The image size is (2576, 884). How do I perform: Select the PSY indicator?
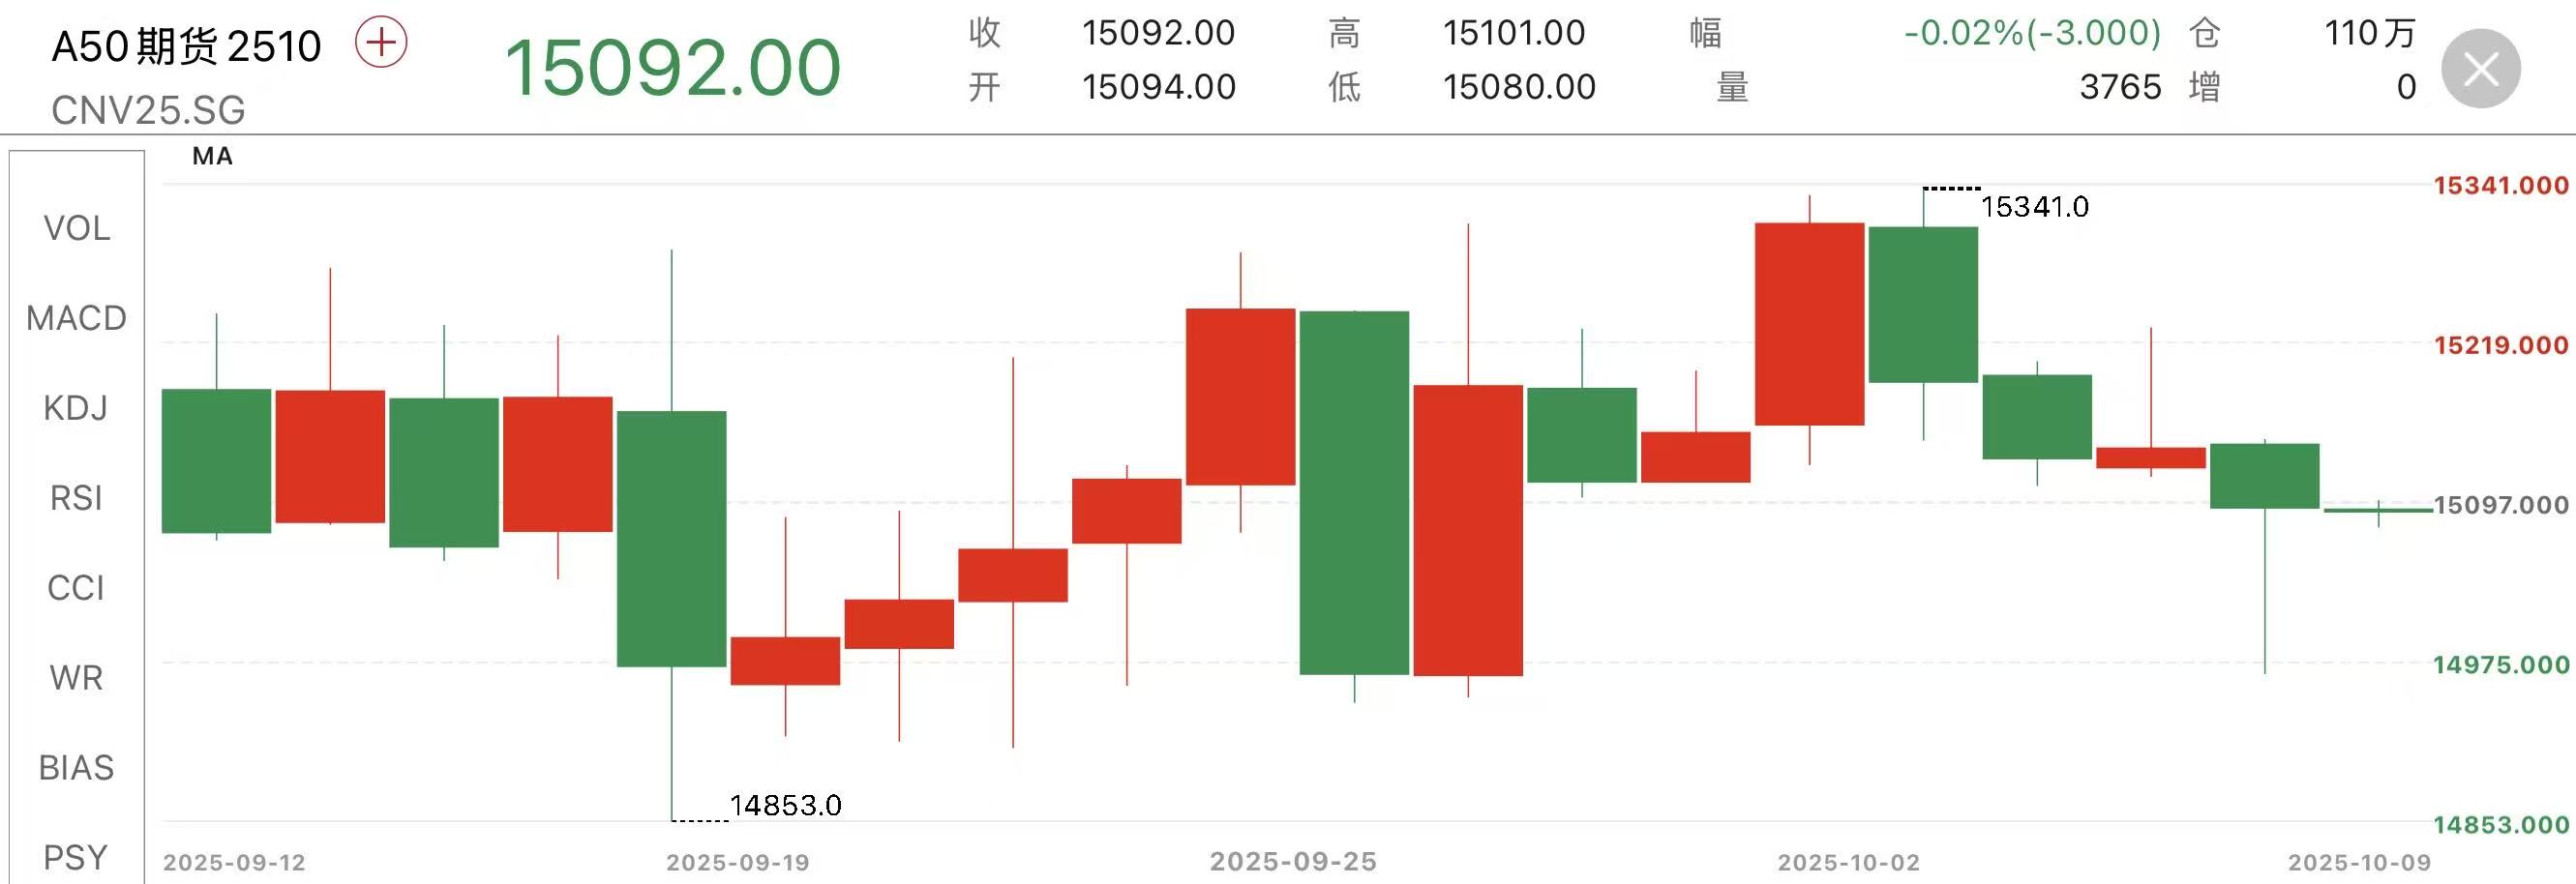[77, 857]
